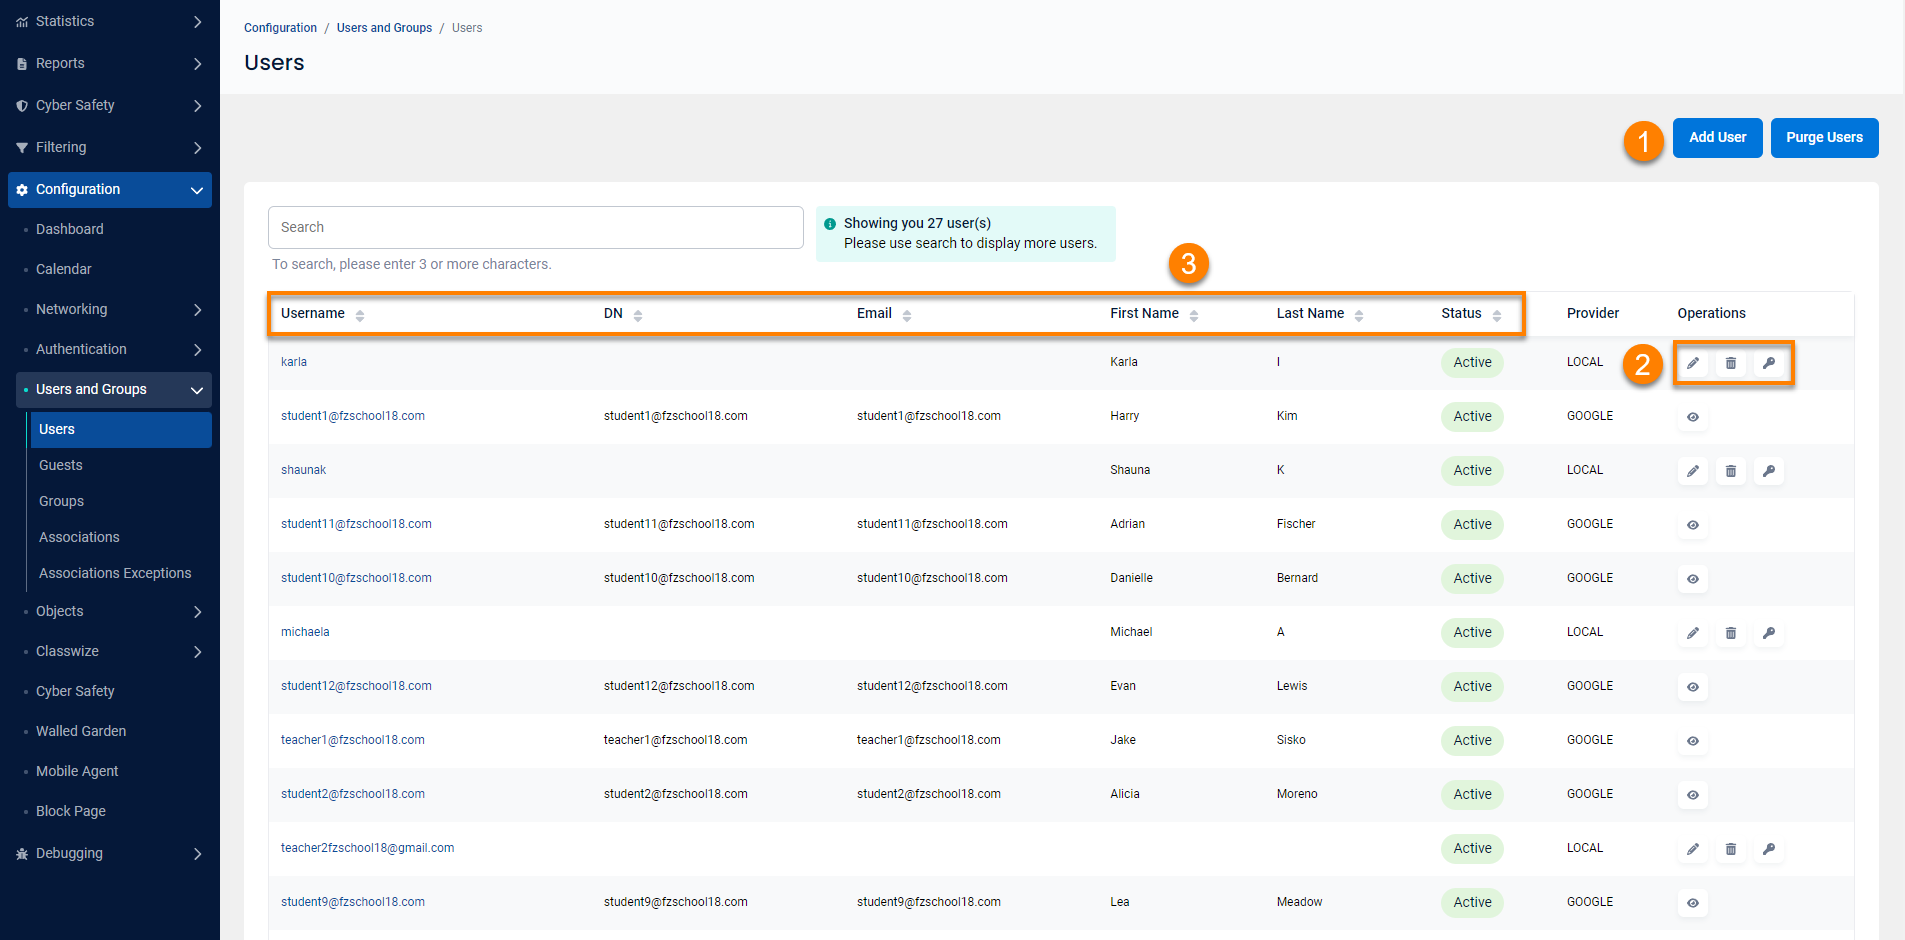Click the key icon for user michaela

pyautogui.click(x=1768, y=633)
